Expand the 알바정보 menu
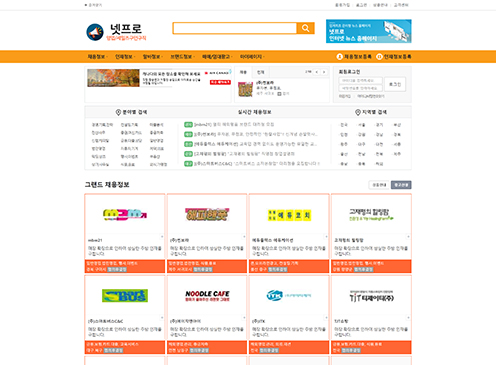This screenshot has height=365, width=496. point(152,57)
